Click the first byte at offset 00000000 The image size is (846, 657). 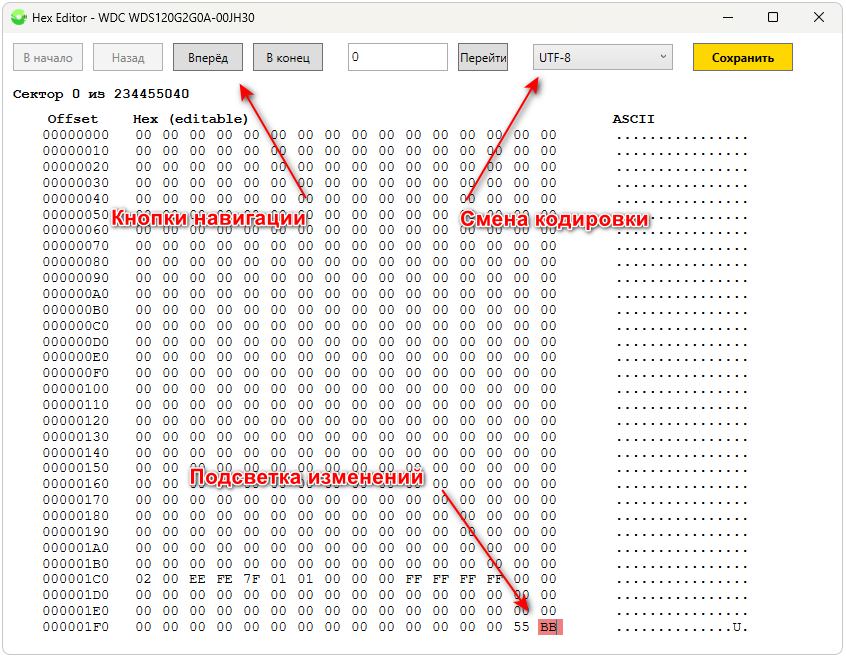click(143, 135)
